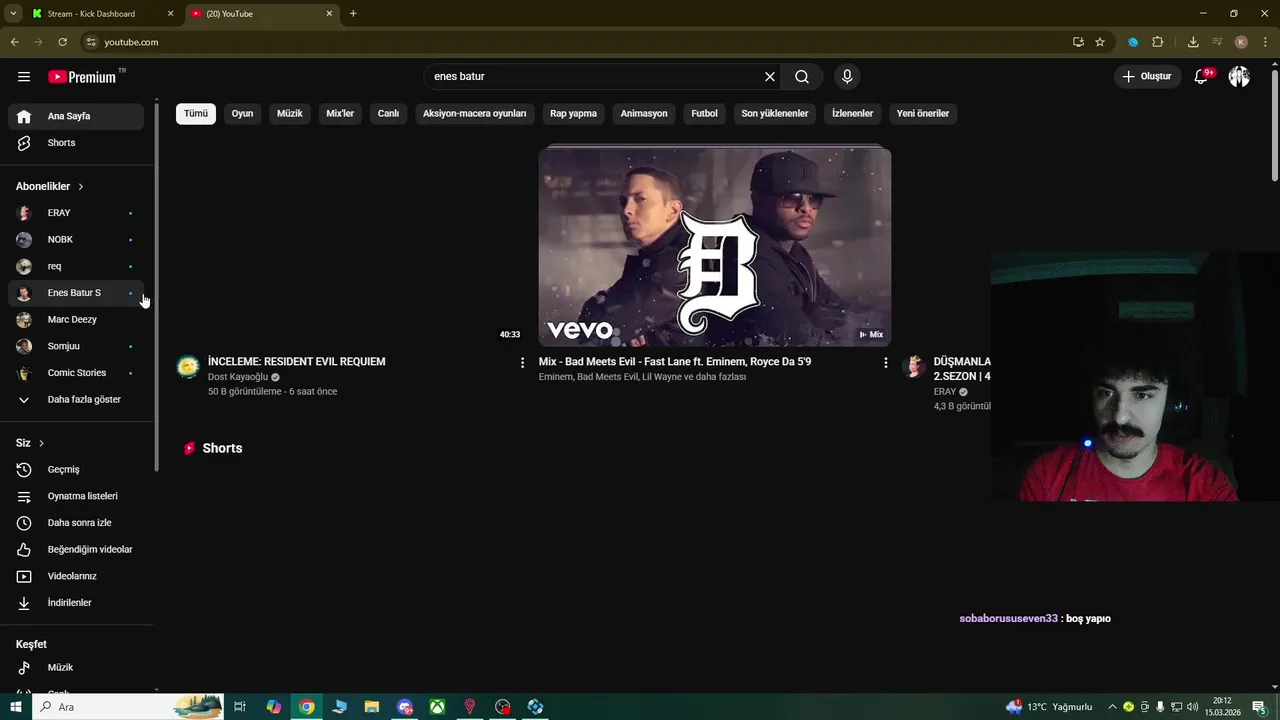Screen dimensions: 1280x720
Task: Expand Daha fazla göster subscriptions
Action: click(76, 400)
